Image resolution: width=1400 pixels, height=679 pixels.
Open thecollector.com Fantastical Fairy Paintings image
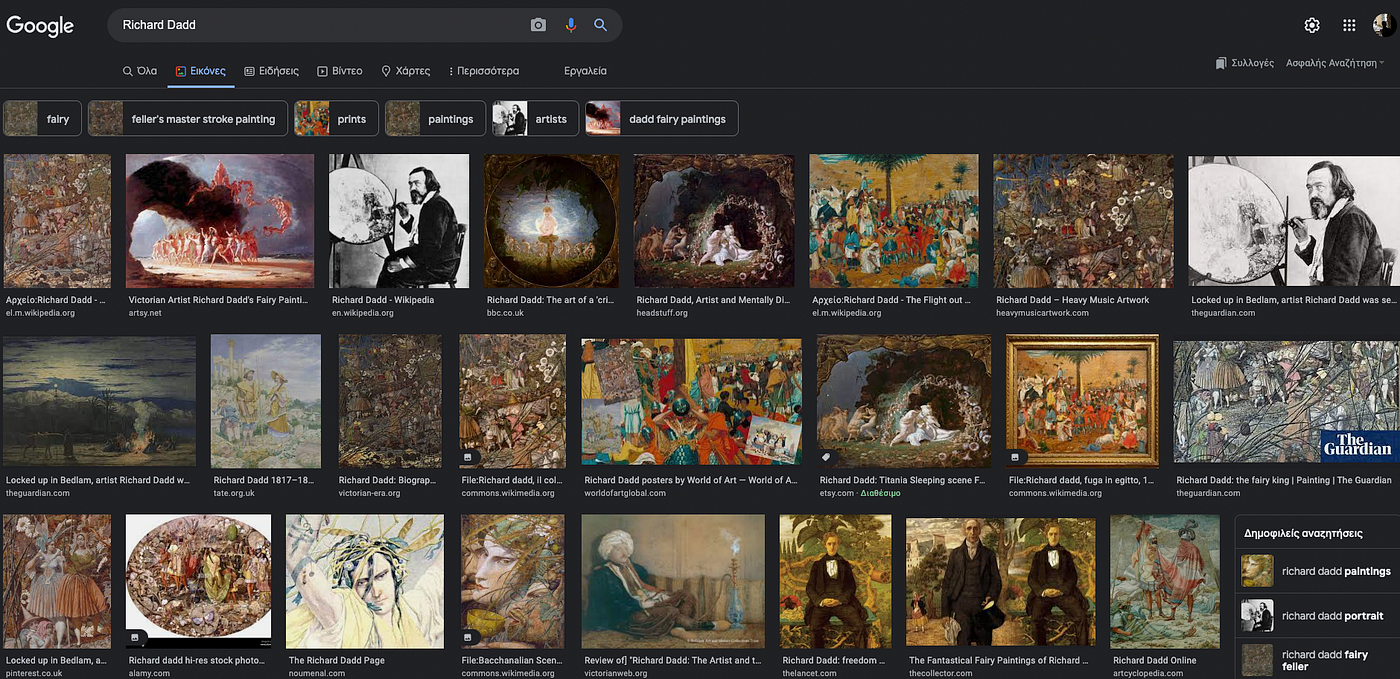click(x=1000, y=581)
